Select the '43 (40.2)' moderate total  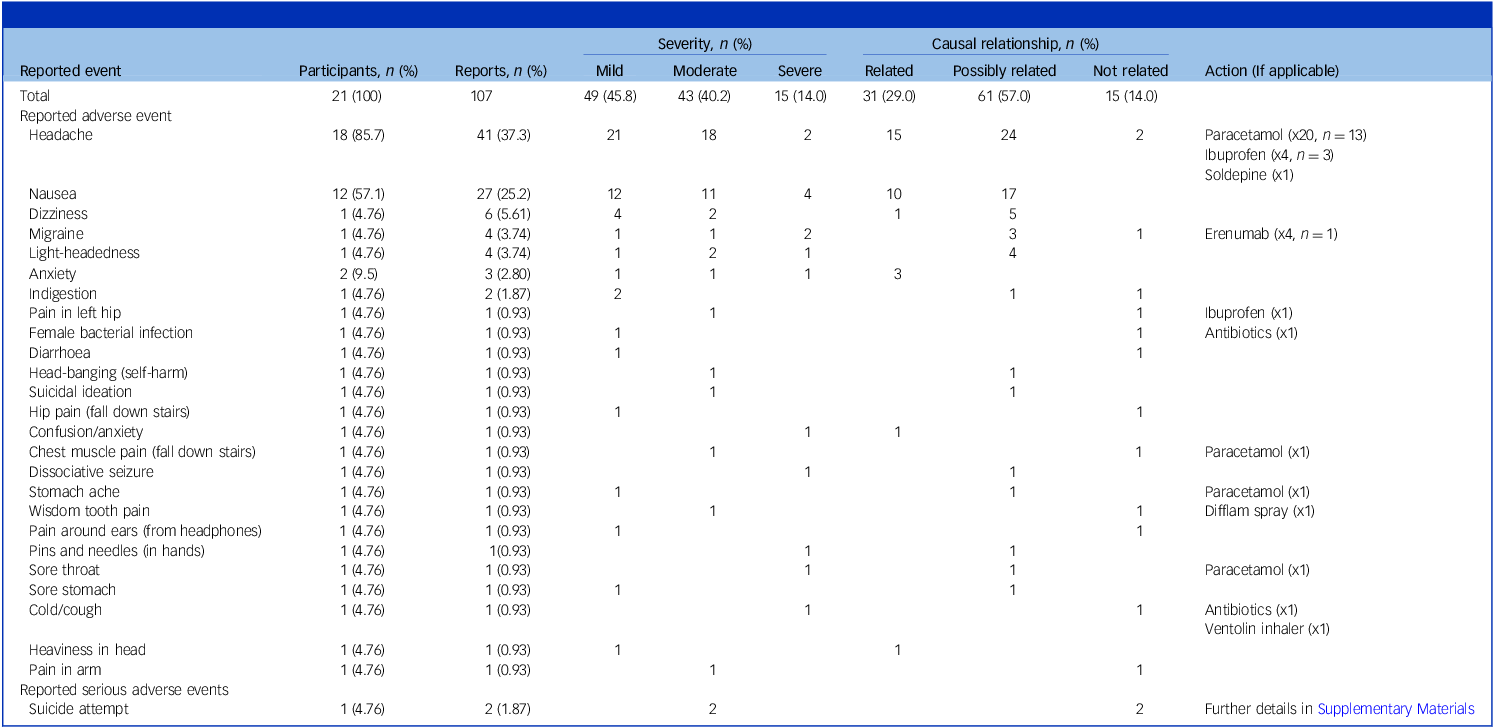coord(704,96)
